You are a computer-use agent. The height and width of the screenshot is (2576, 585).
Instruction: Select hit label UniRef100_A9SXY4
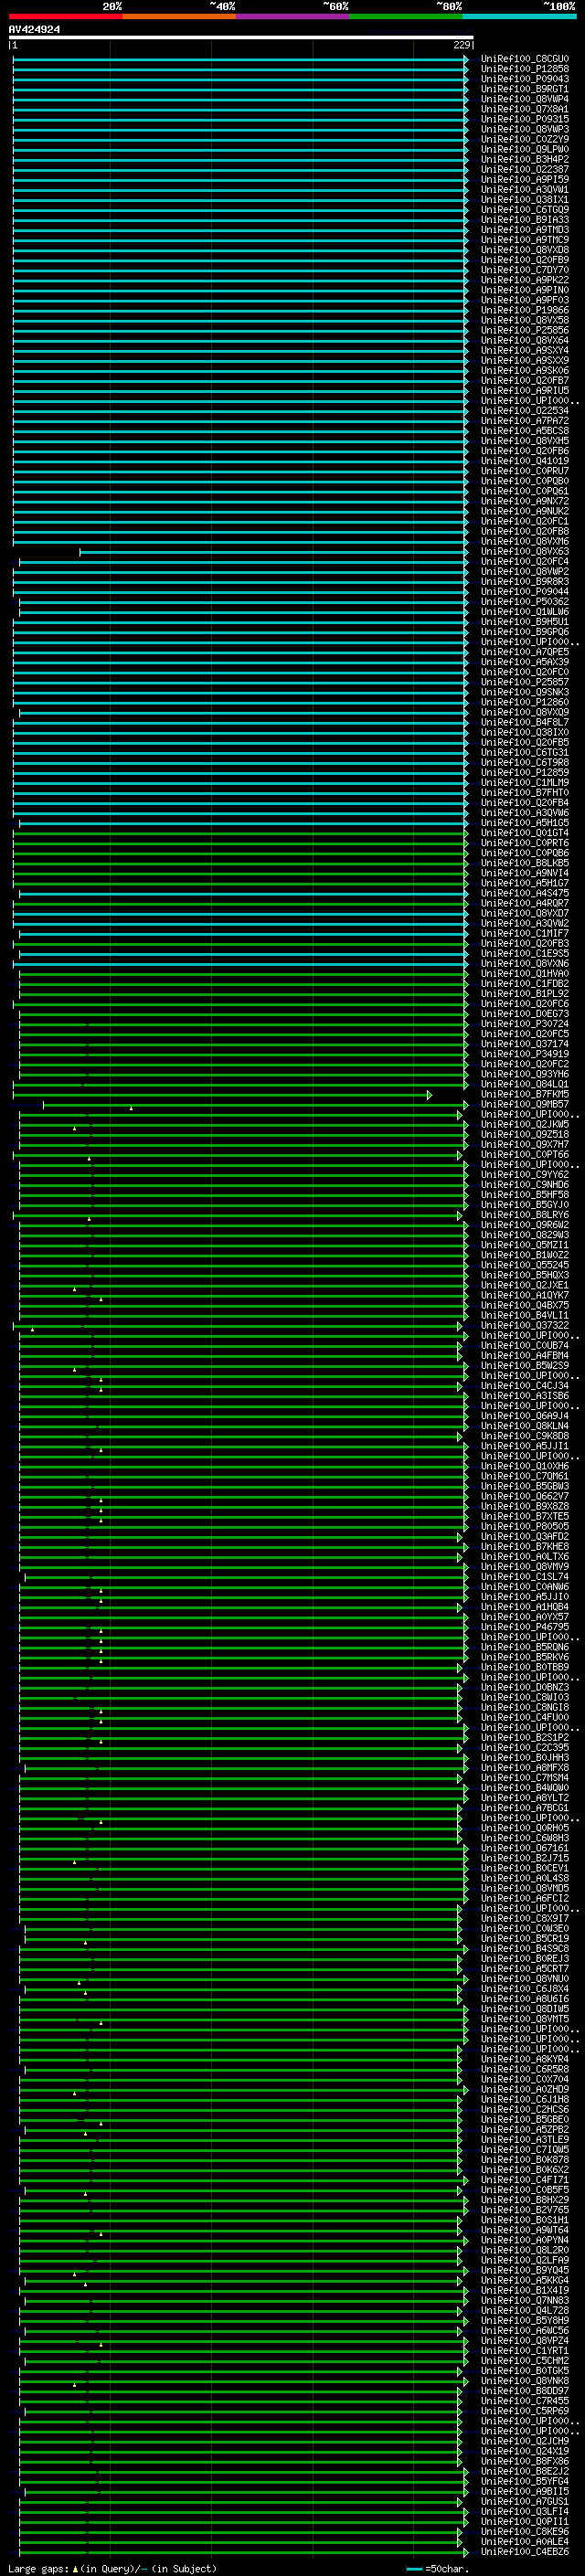(524, 350)
